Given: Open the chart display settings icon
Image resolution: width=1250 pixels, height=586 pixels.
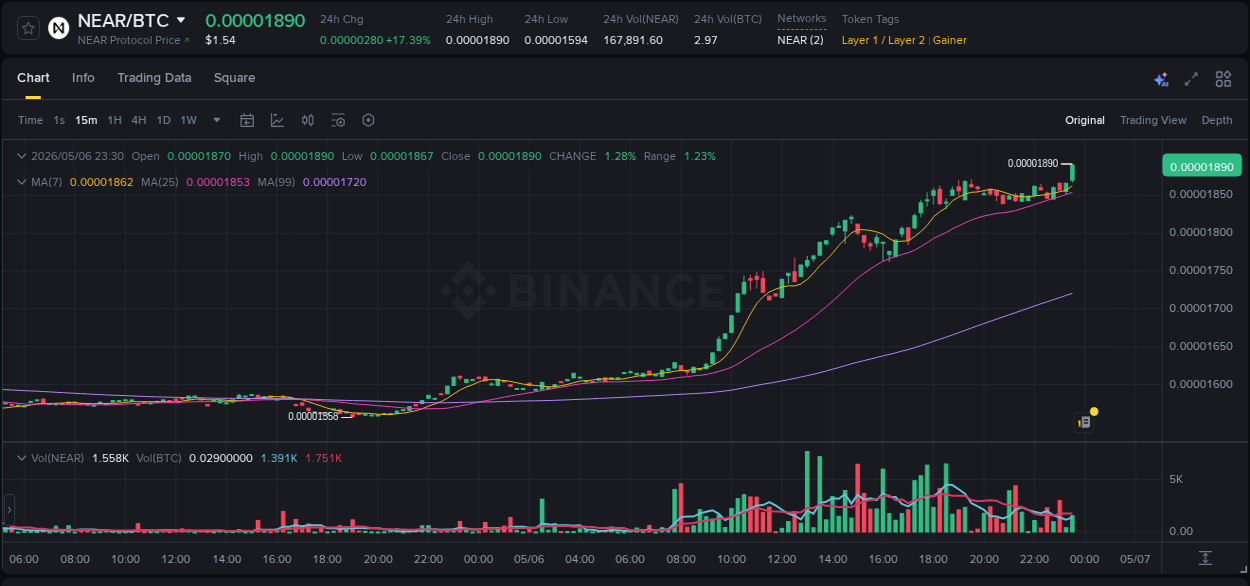Looking at the screenshot, I should point(338,120).
